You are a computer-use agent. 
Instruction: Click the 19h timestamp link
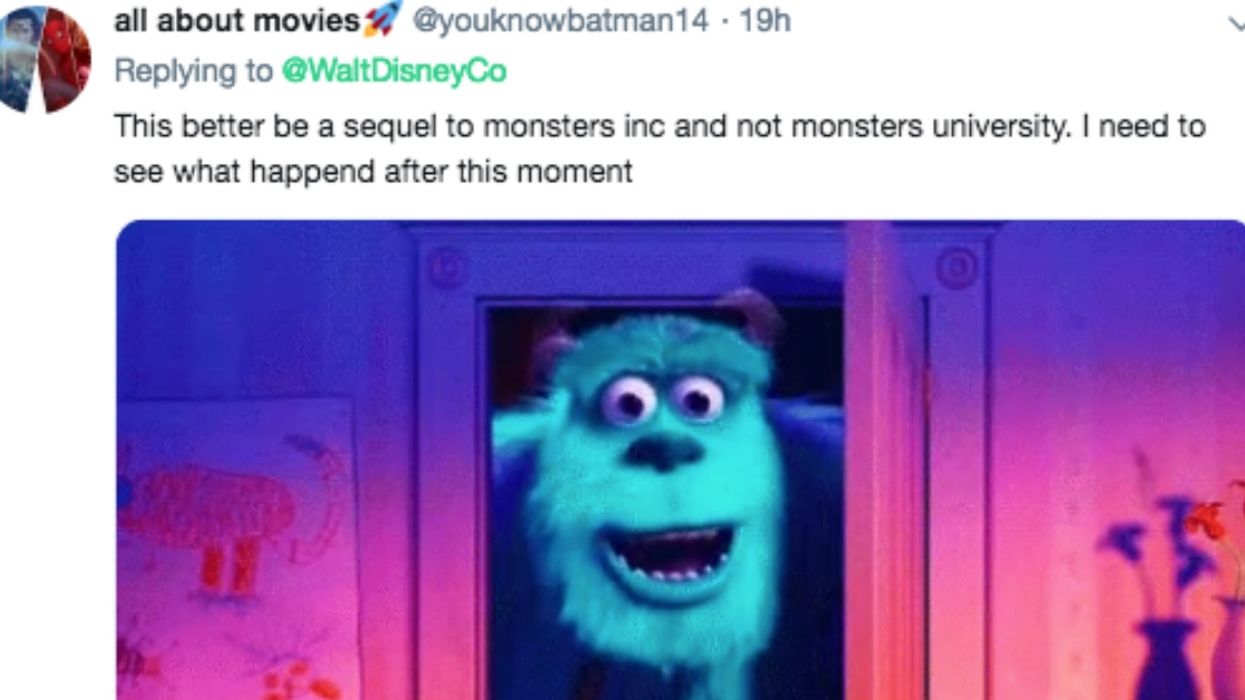pos(764,21)
